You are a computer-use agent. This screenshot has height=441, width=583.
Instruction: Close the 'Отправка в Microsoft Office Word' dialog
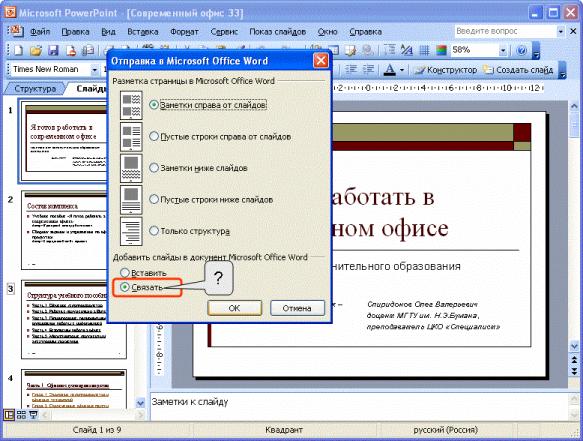(321, 61)
